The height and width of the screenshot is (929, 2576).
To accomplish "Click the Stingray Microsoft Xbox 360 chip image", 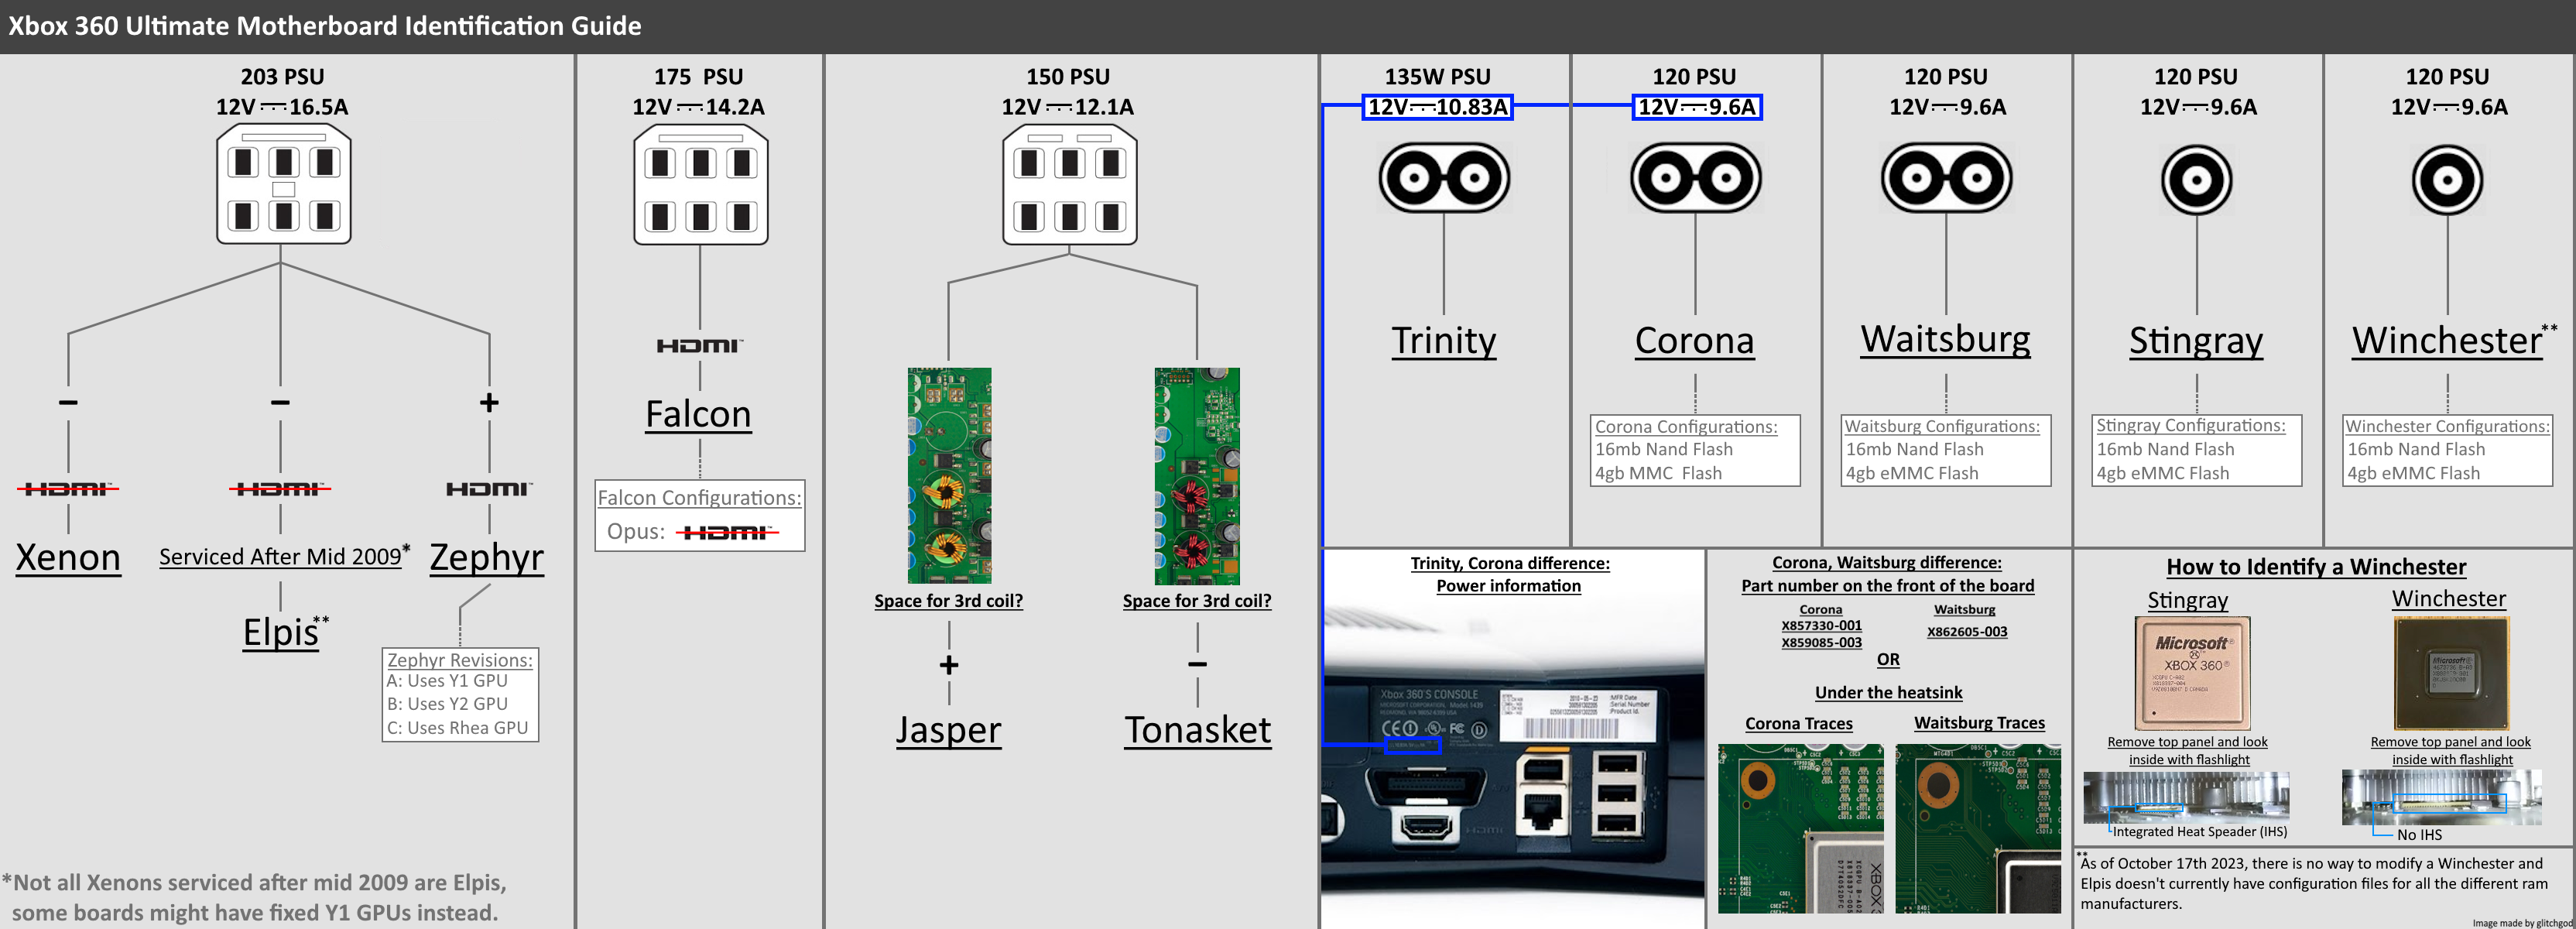I will tap(2192, 673).
